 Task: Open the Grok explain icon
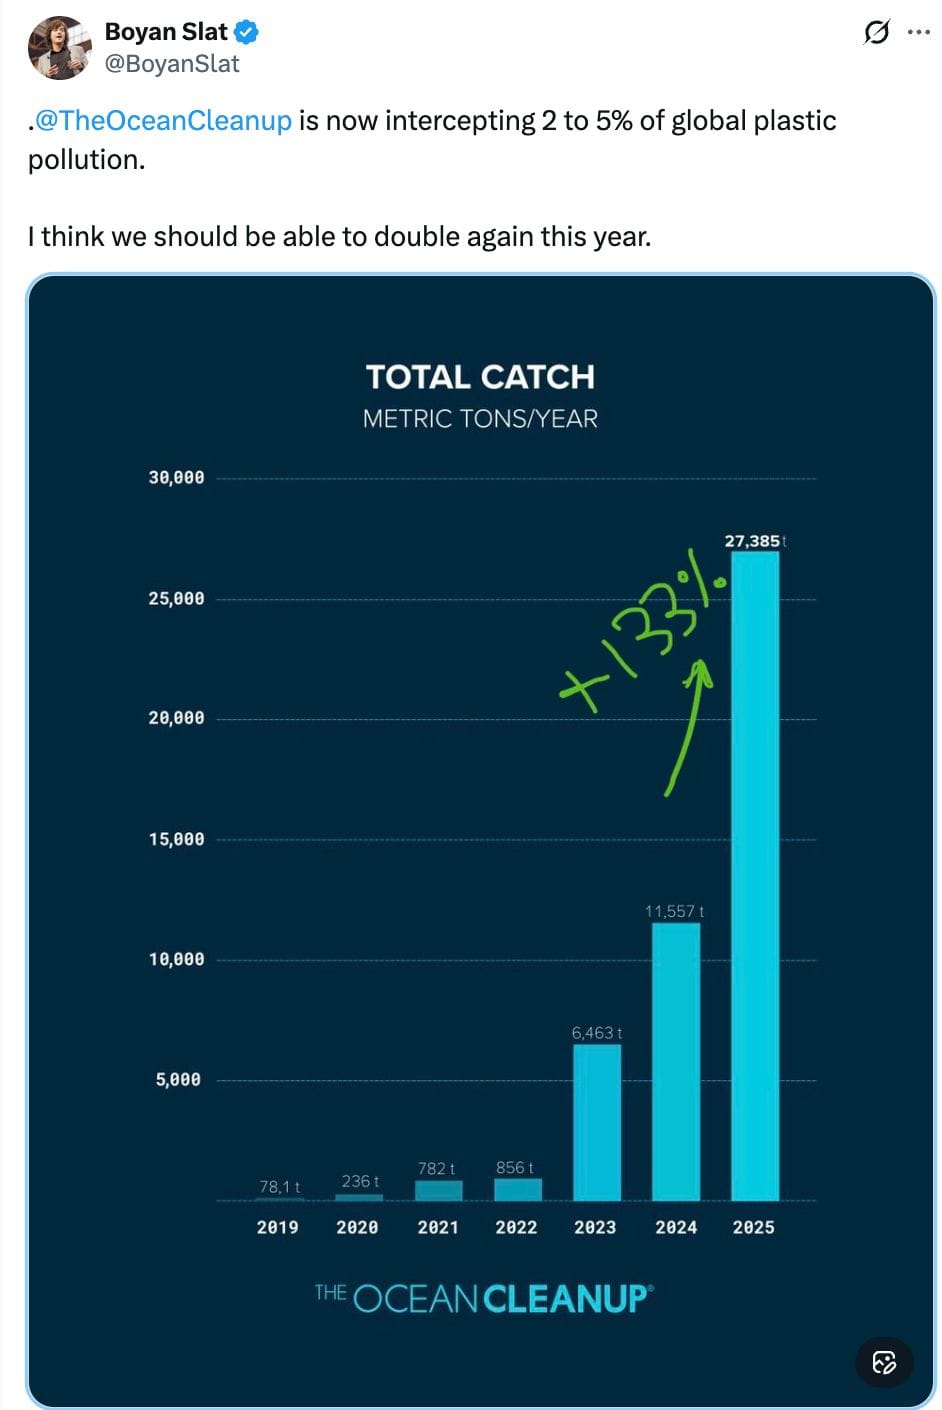[x=876, y=33]
